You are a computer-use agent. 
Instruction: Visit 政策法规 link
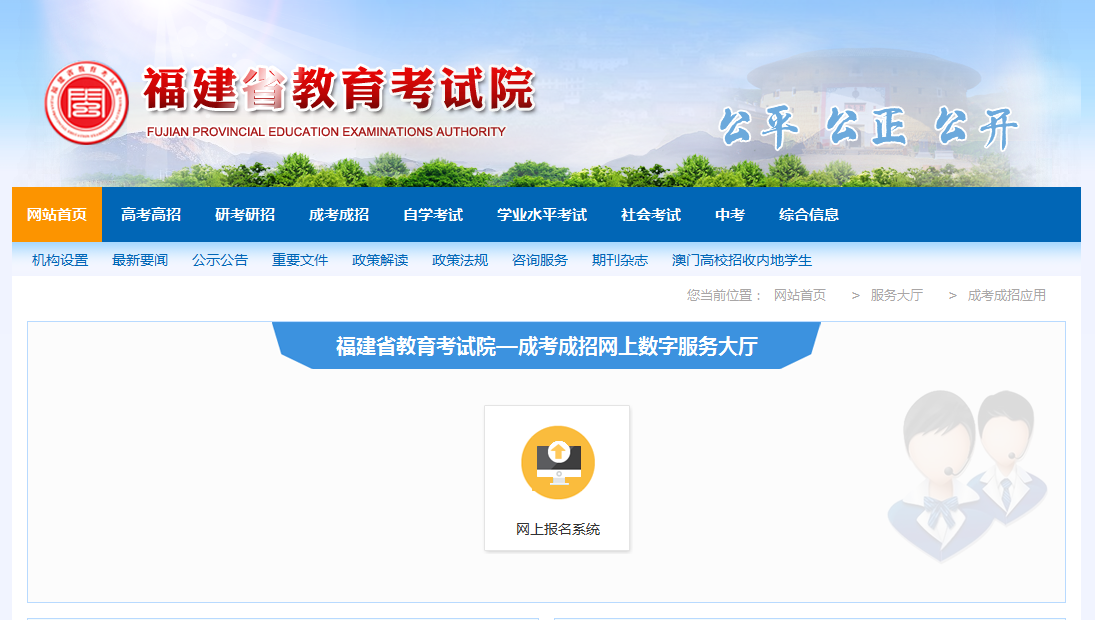pos(460,260)
